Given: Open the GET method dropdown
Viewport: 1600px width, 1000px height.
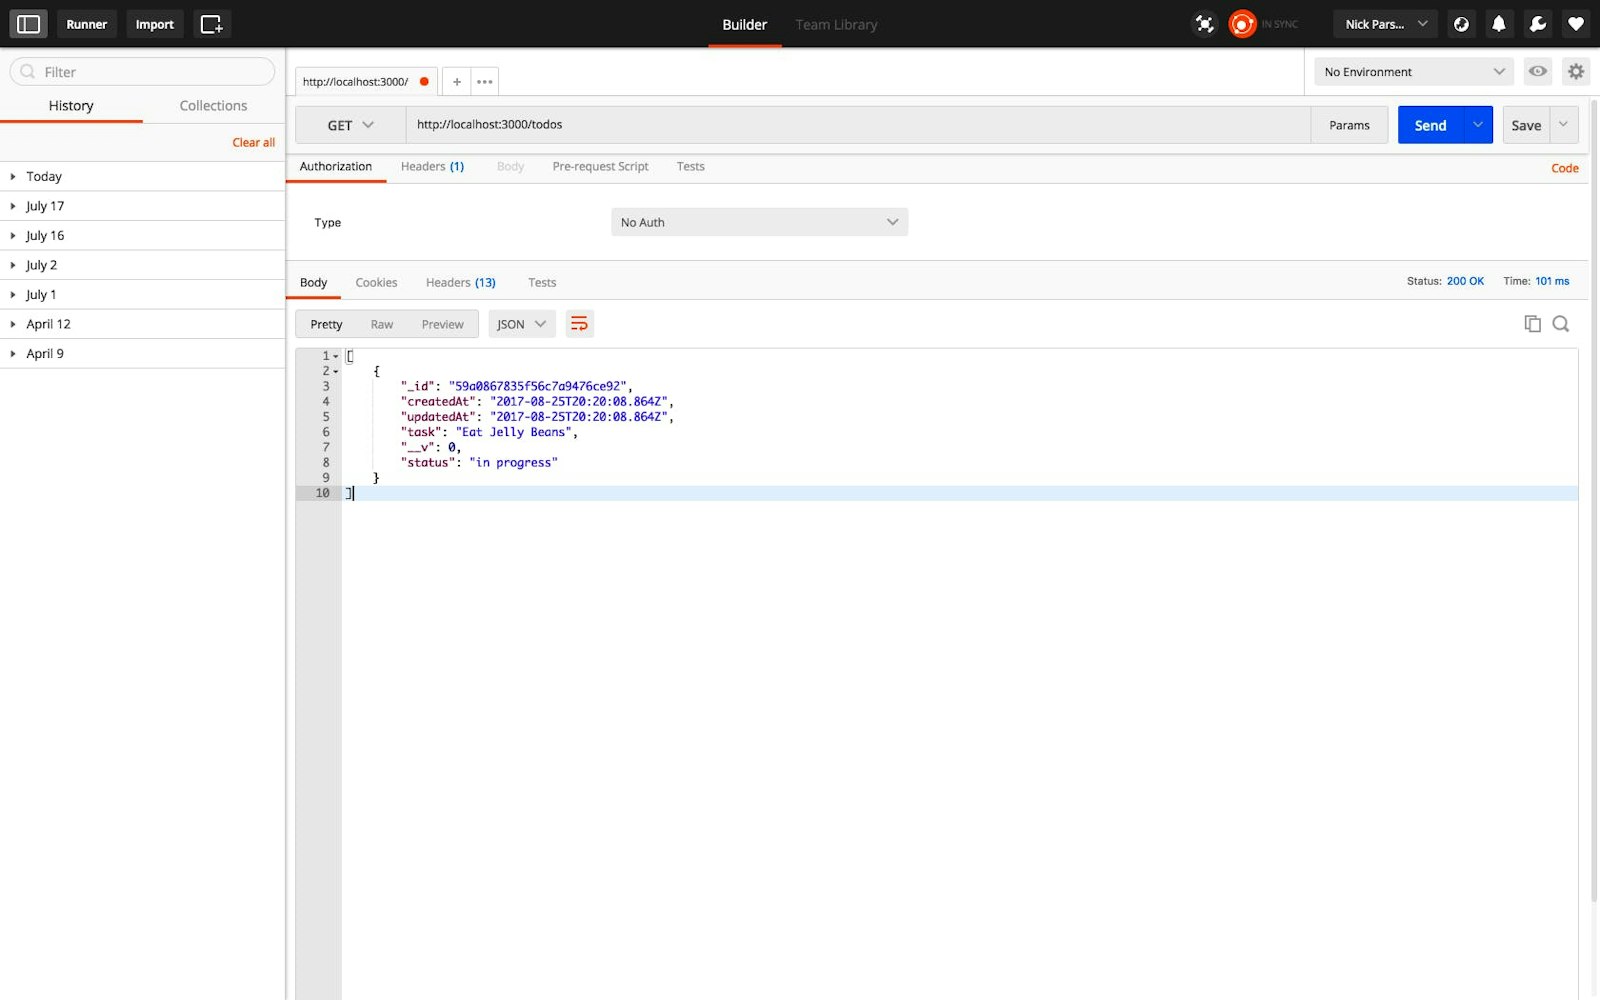Looking at the screenshot, I should (348, 124).
